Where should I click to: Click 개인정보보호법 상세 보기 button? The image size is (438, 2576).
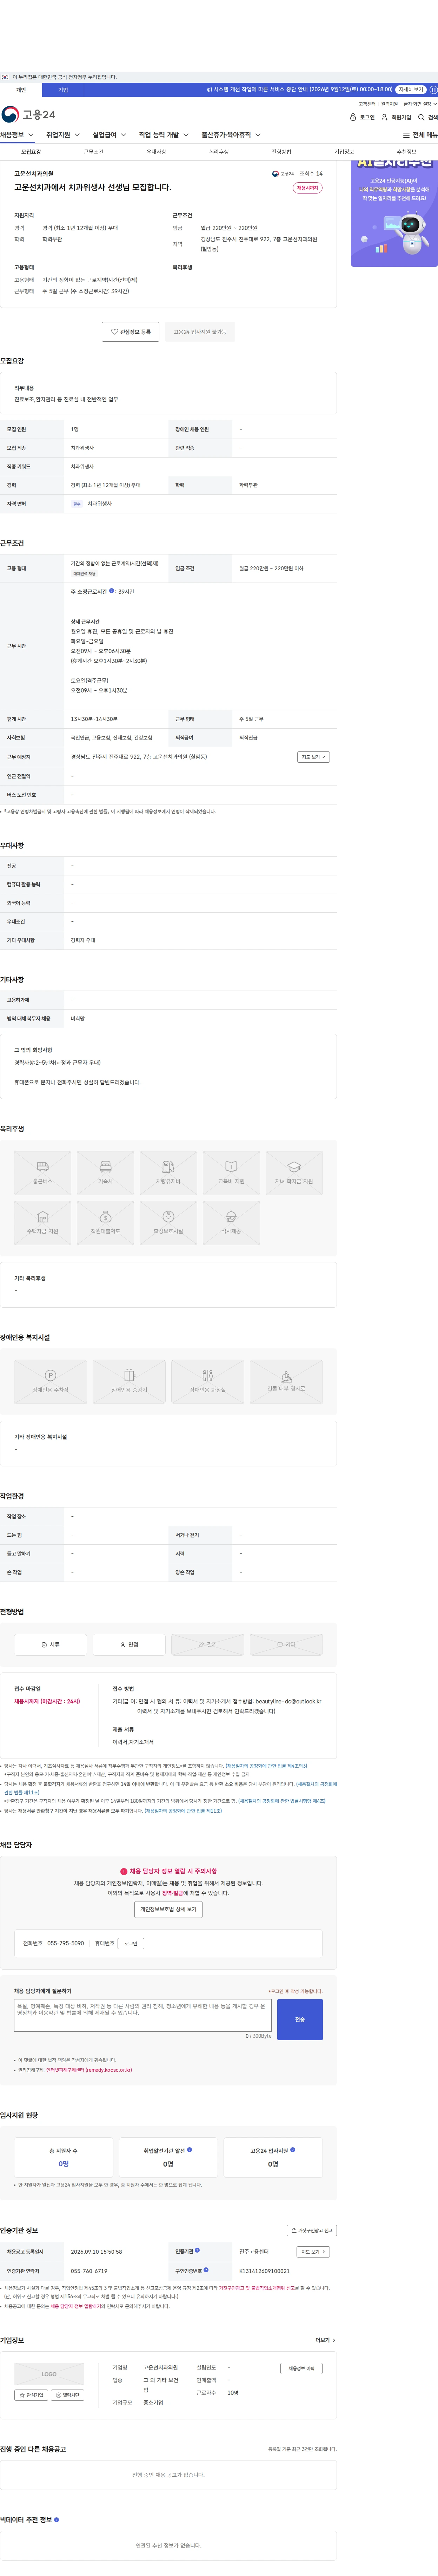click(x=168, y=1909)
